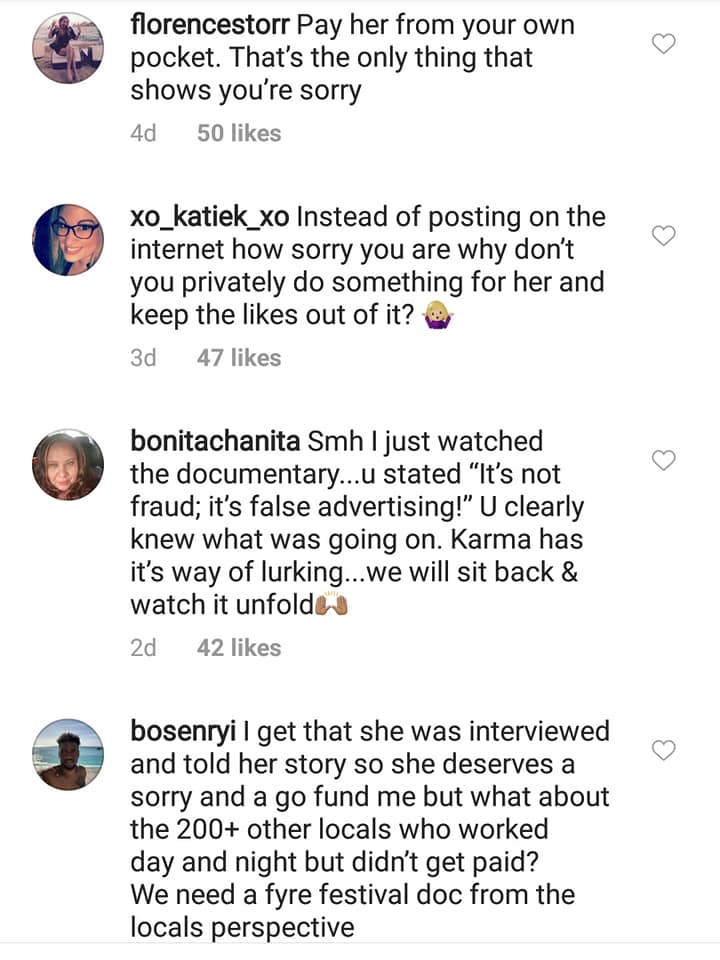This screenshot has width=720, height=960.
Task: Like florencestorr's comment with the heart
Action: pyautogui.click(x=664, y=43)
